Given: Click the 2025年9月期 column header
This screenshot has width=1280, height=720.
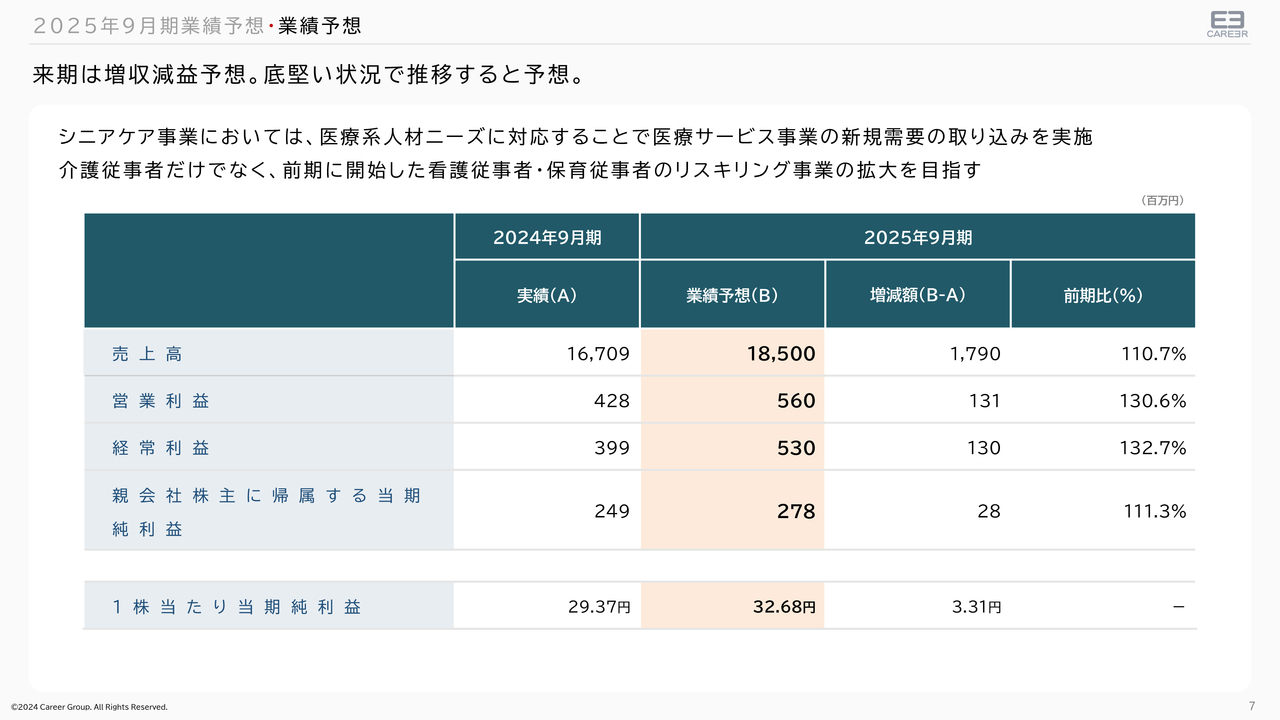Looking at the screenshot, I should [917, 237].
